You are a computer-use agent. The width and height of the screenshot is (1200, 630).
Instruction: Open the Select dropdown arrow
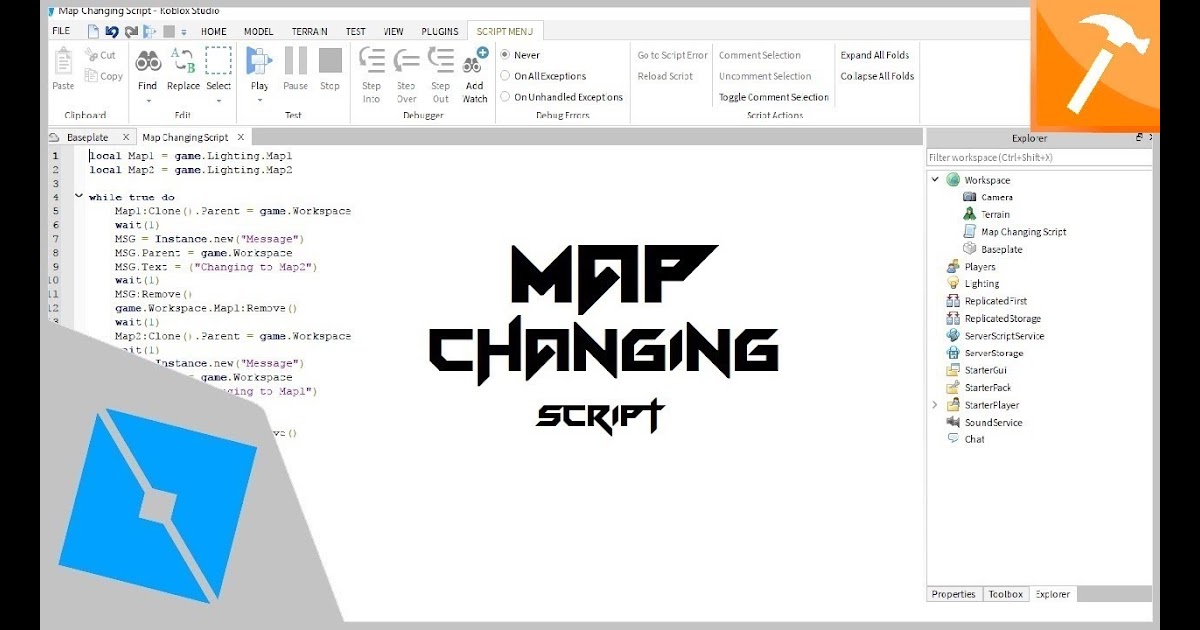218,100
